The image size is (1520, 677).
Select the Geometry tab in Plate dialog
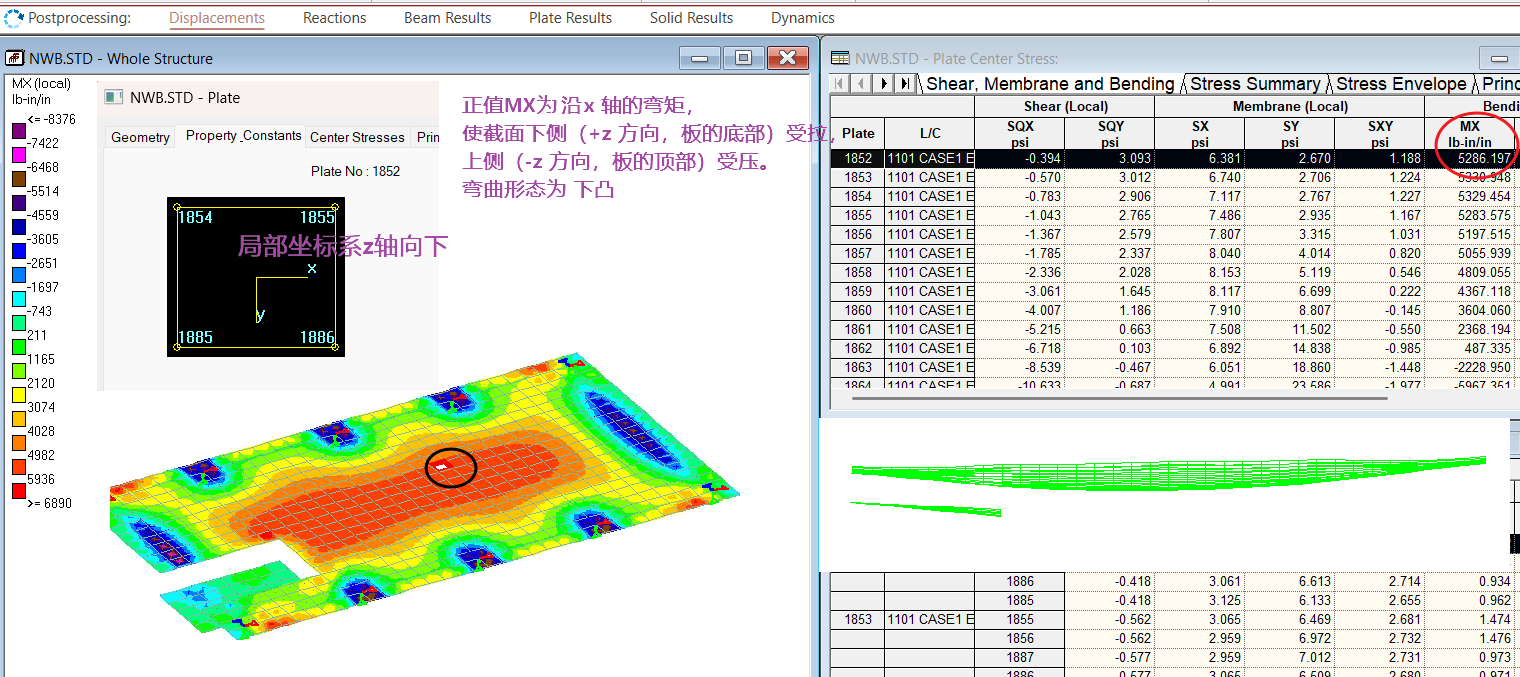click(140, 137)
